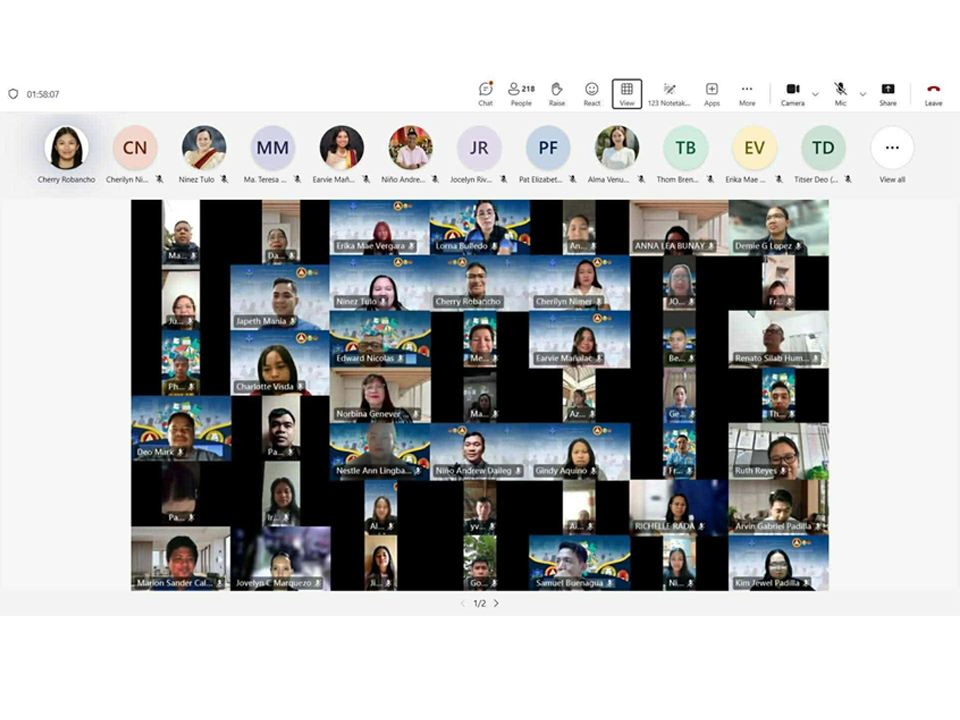Expand the Camera options dropdown arrow
Screen dimensions: 960x720
[815, 94]
